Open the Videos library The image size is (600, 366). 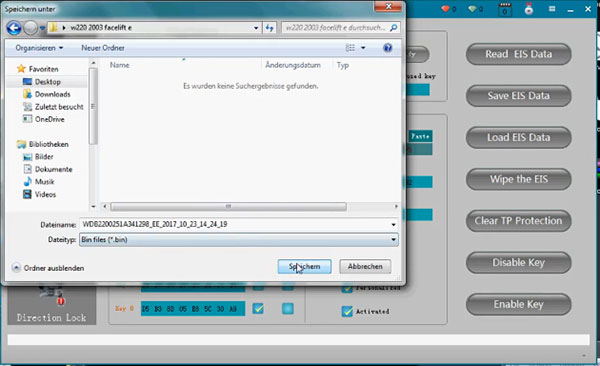coord(39,194)
